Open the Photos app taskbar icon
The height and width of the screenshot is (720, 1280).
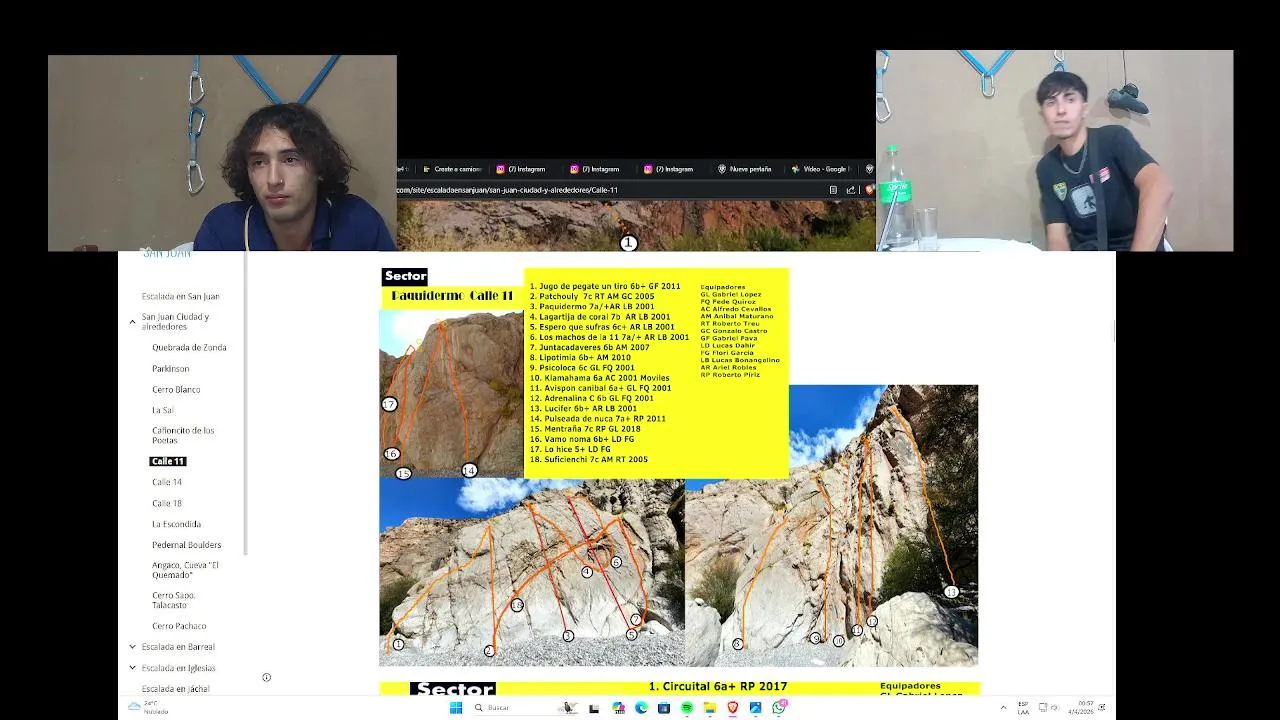[x=756, y=708]
